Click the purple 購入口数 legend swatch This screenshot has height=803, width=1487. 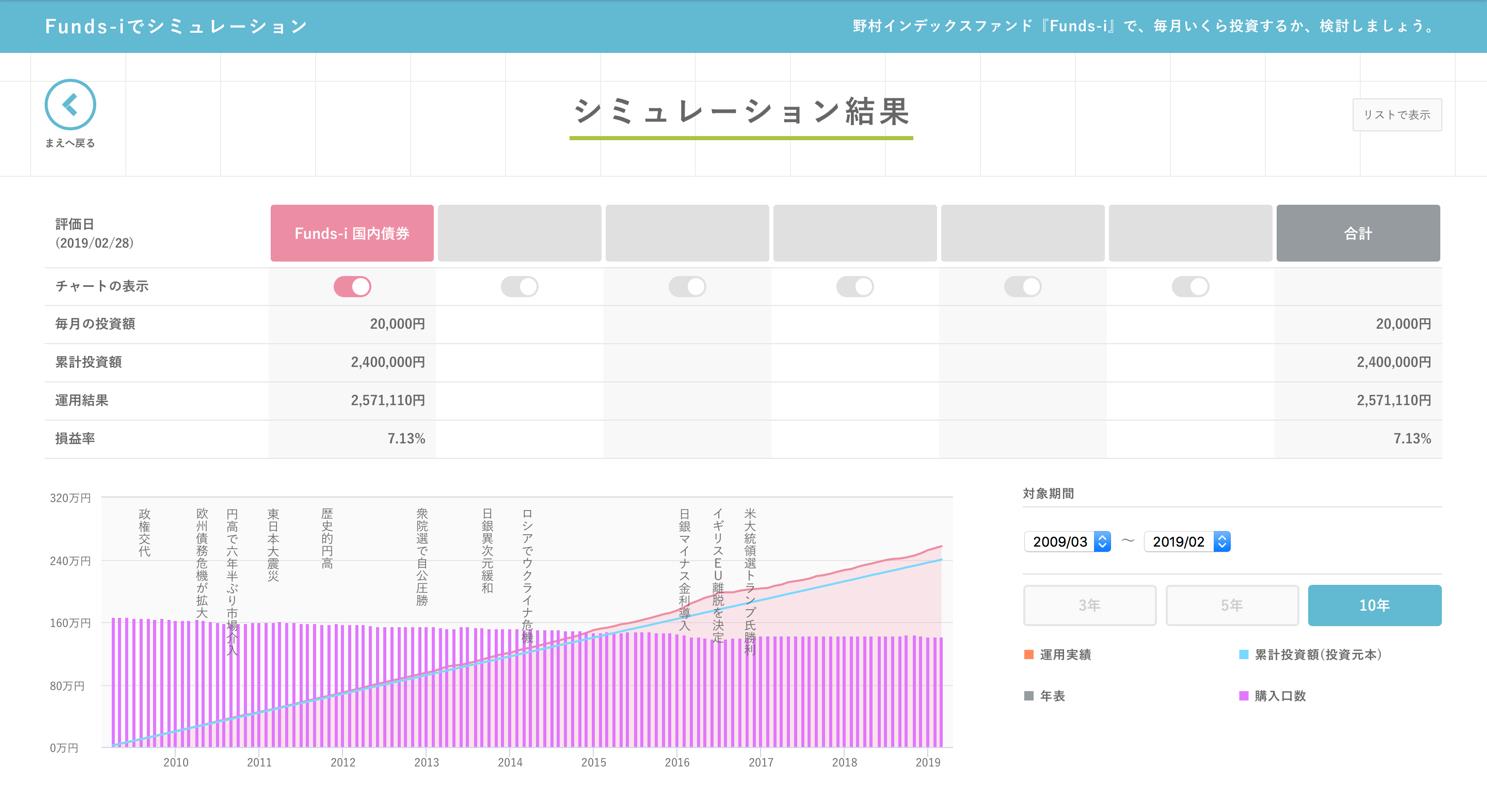pos(1244,696)
